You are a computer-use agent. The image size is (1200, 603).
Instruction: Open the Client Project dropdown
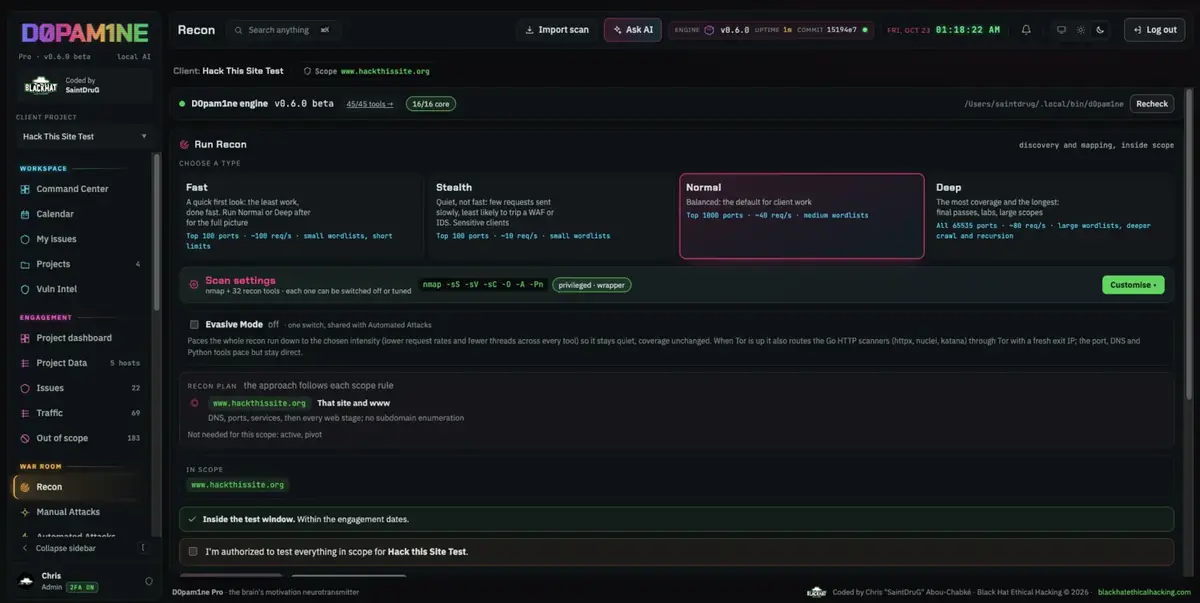[x=85, y=136]
